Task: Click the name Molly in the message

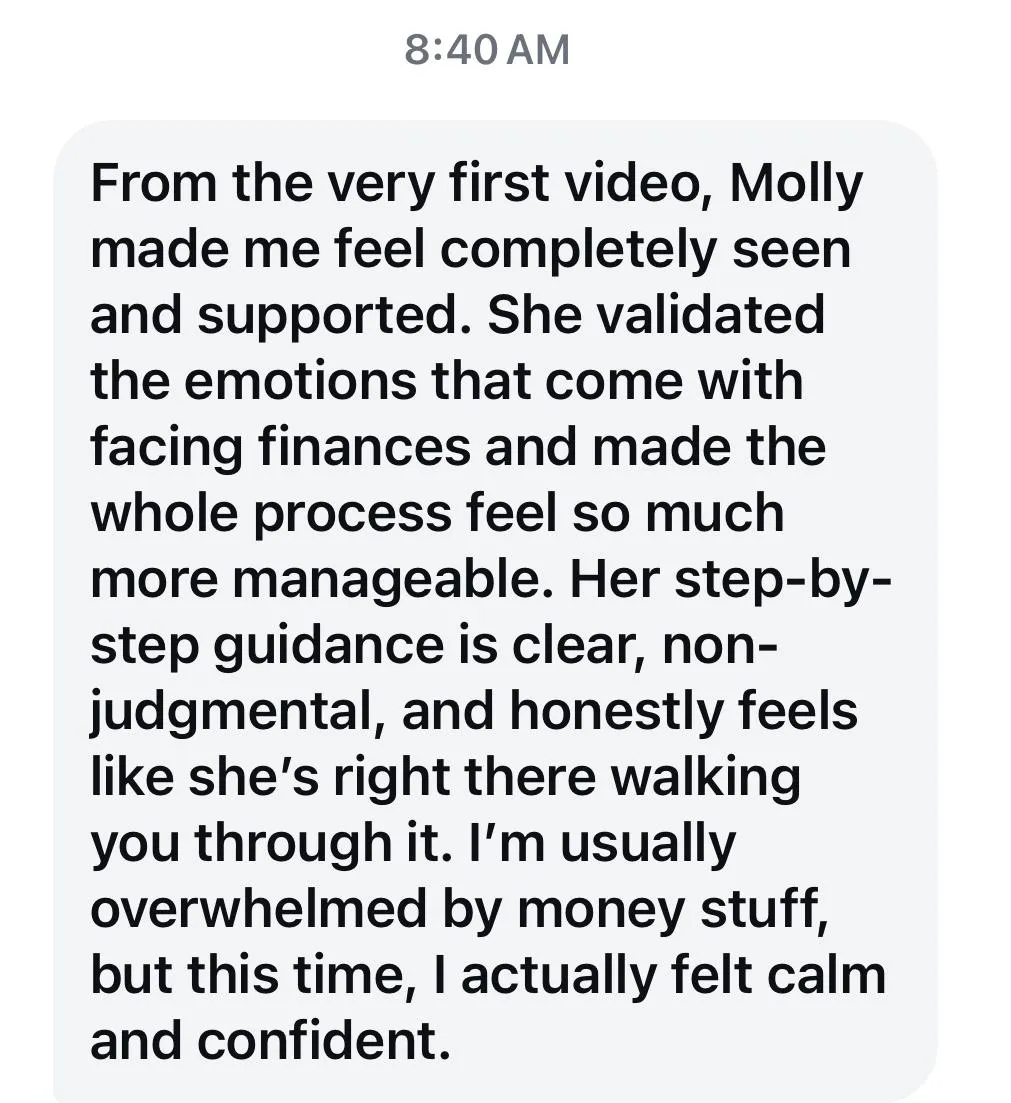Action: (x=796, y=184)
